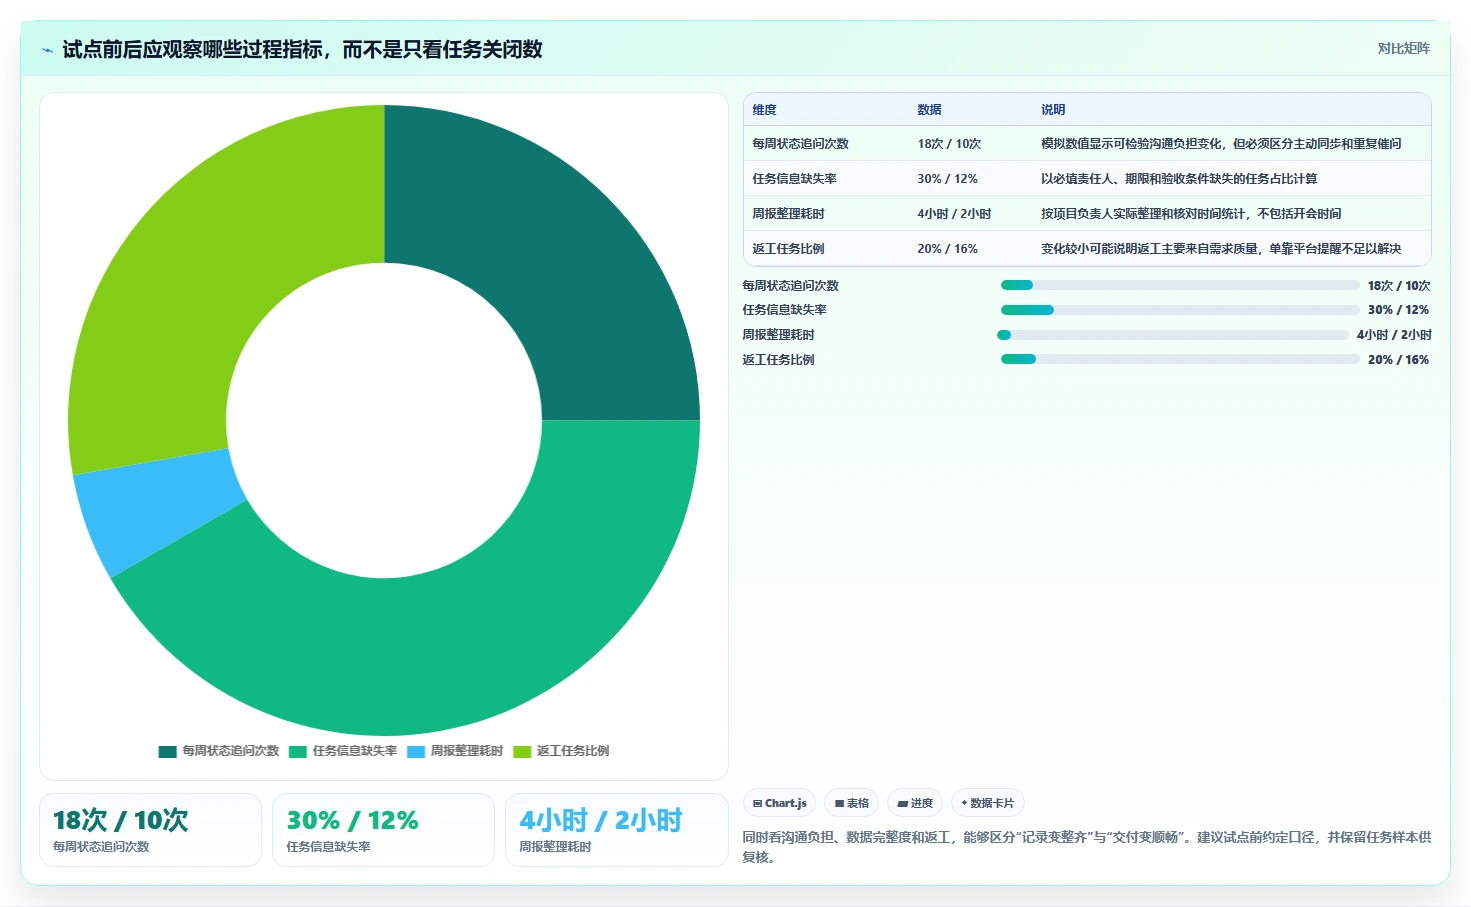This screenshot has width=1471, height=907.
Task: Click progress value 20% / 16%
Action: 1399,360
